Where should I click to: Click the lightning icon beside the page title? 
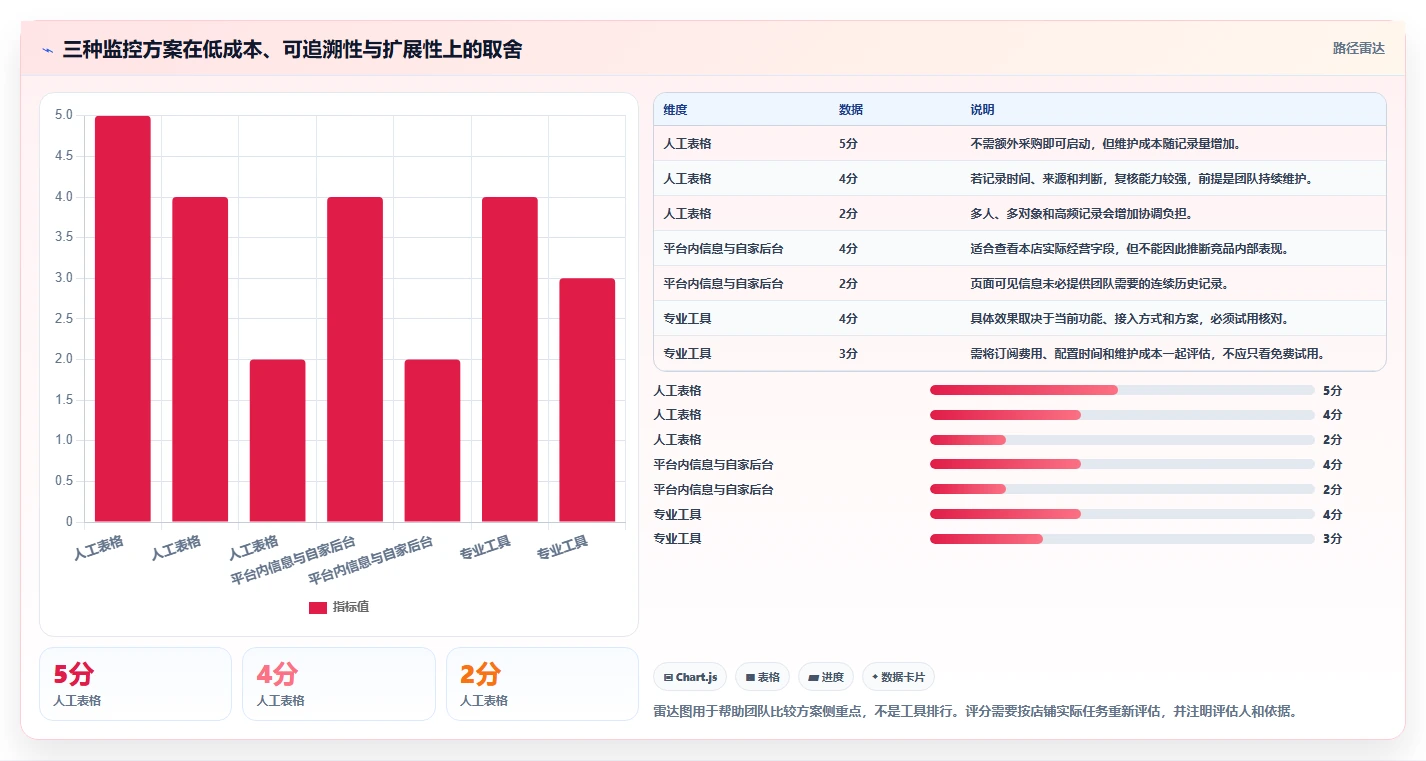(47, 50)
